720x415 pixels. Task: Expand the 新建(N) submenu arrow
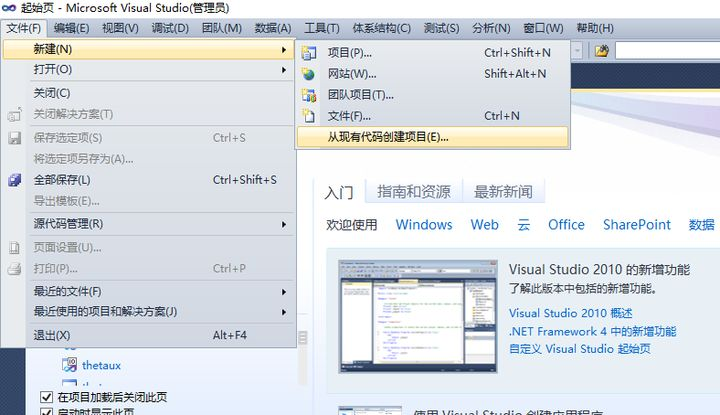coord(284,50)
